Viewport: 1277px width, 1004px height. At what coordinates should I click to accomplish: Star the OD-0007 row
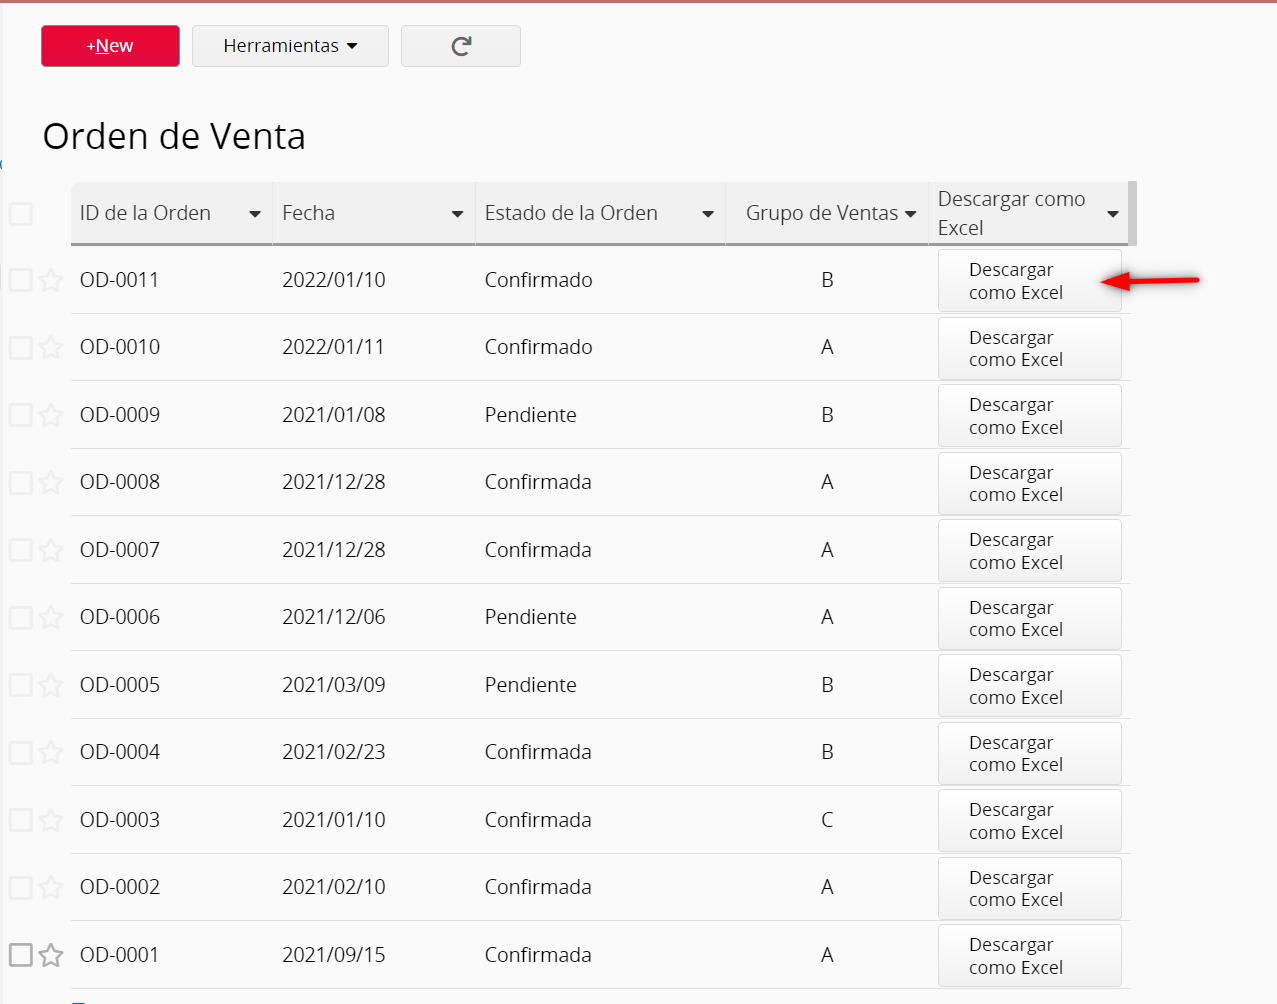pos(50,549)
